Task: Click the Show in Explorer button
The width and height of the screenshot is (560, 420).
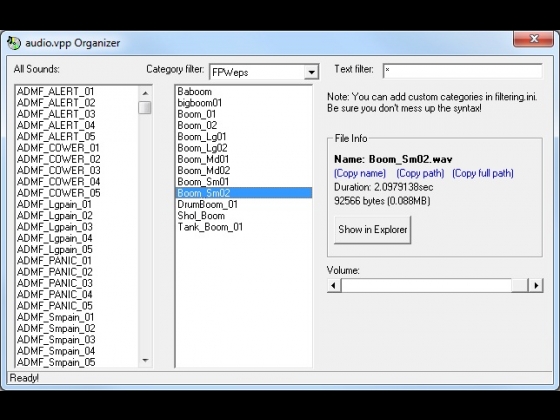Action: [372, 230]
